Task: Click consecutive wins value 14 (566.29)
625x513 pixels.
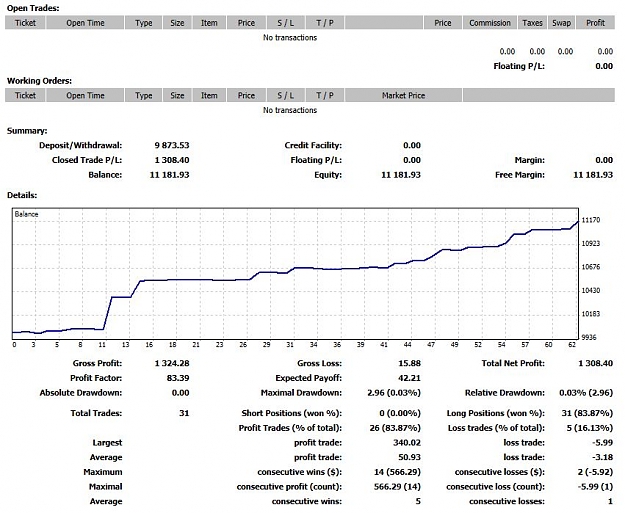Action: pyautogui.click(x=397, y=472)
